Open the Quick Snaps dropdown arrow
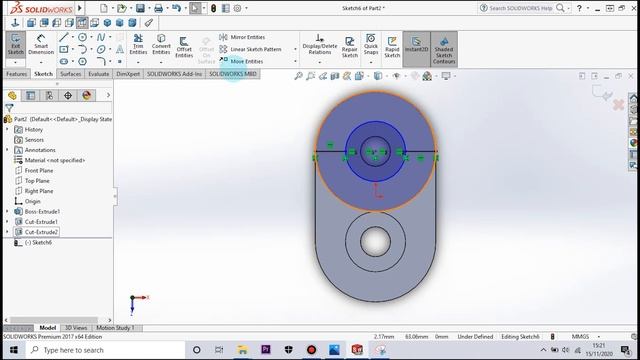Image resolution: width=640 pixels, height=360 pixels. [371, 62]
